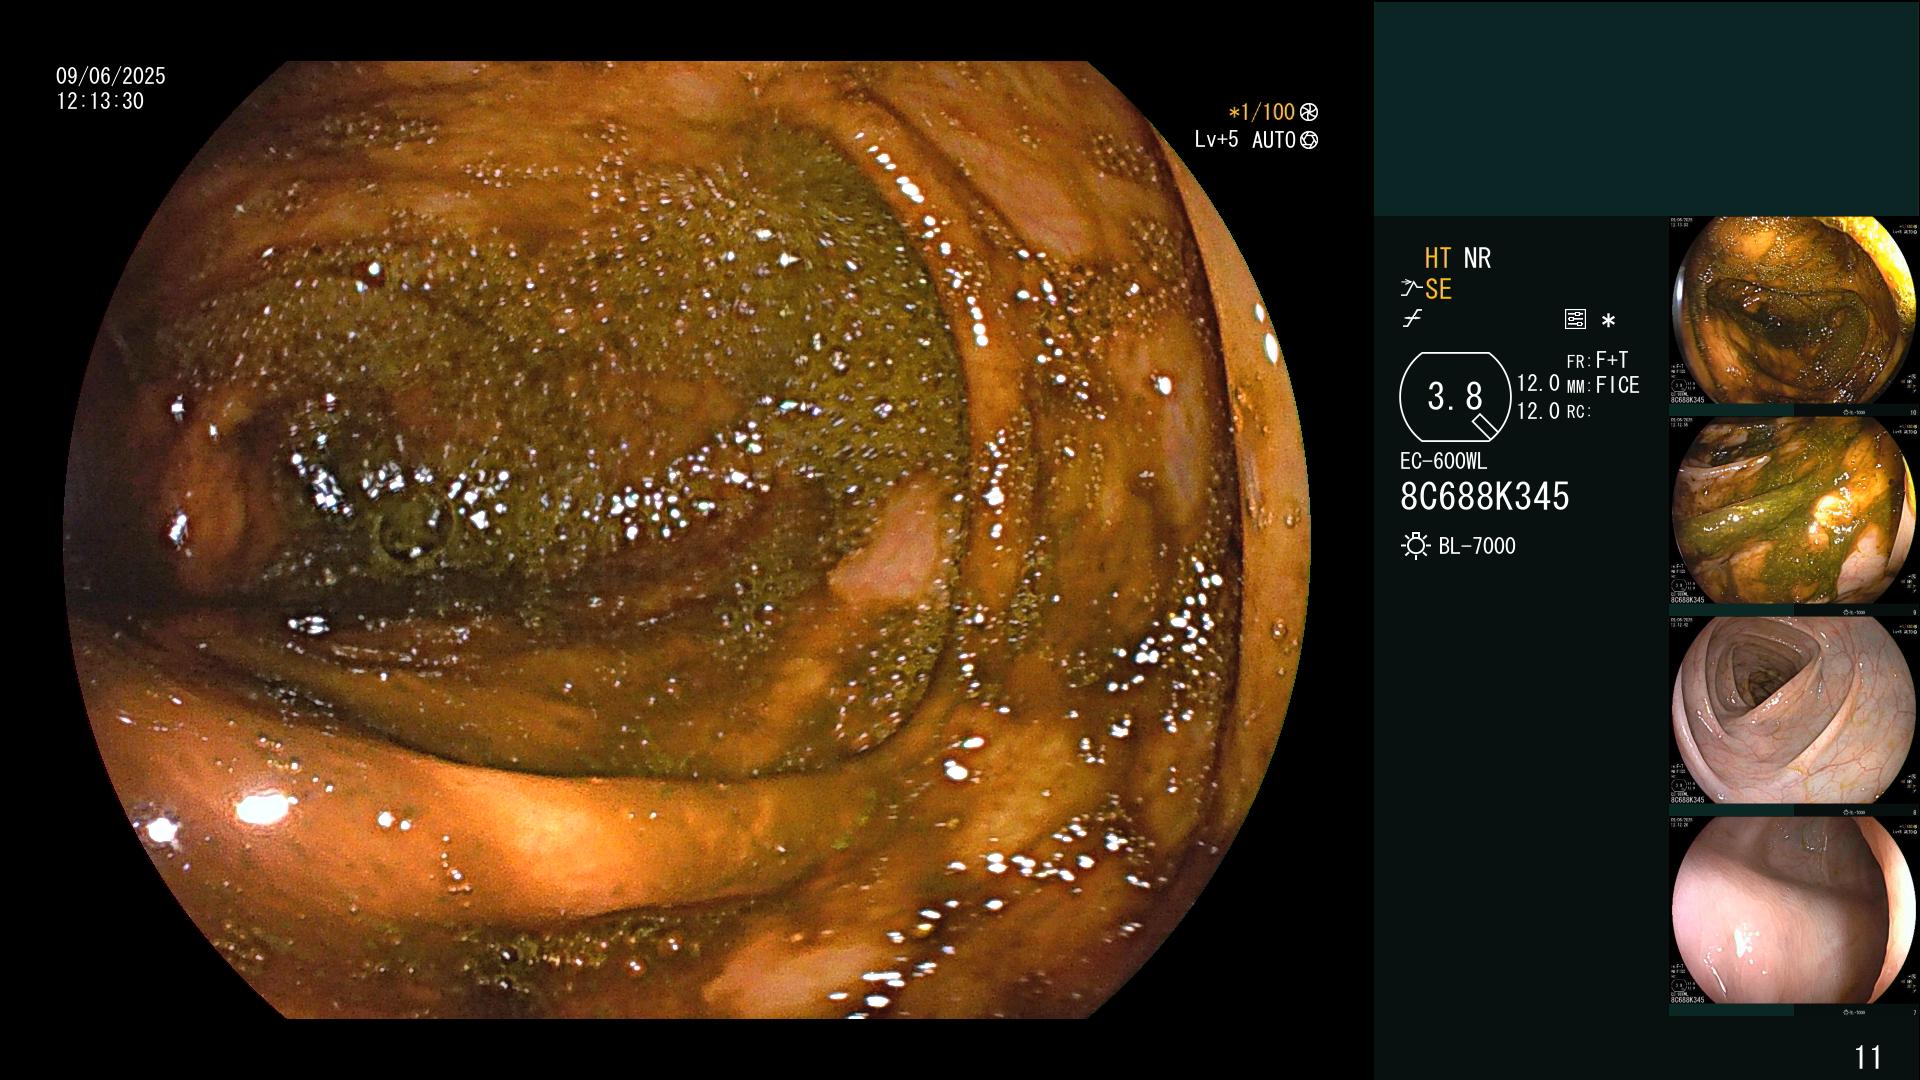Click the serial number 8C688K345

click(1485, 496)
